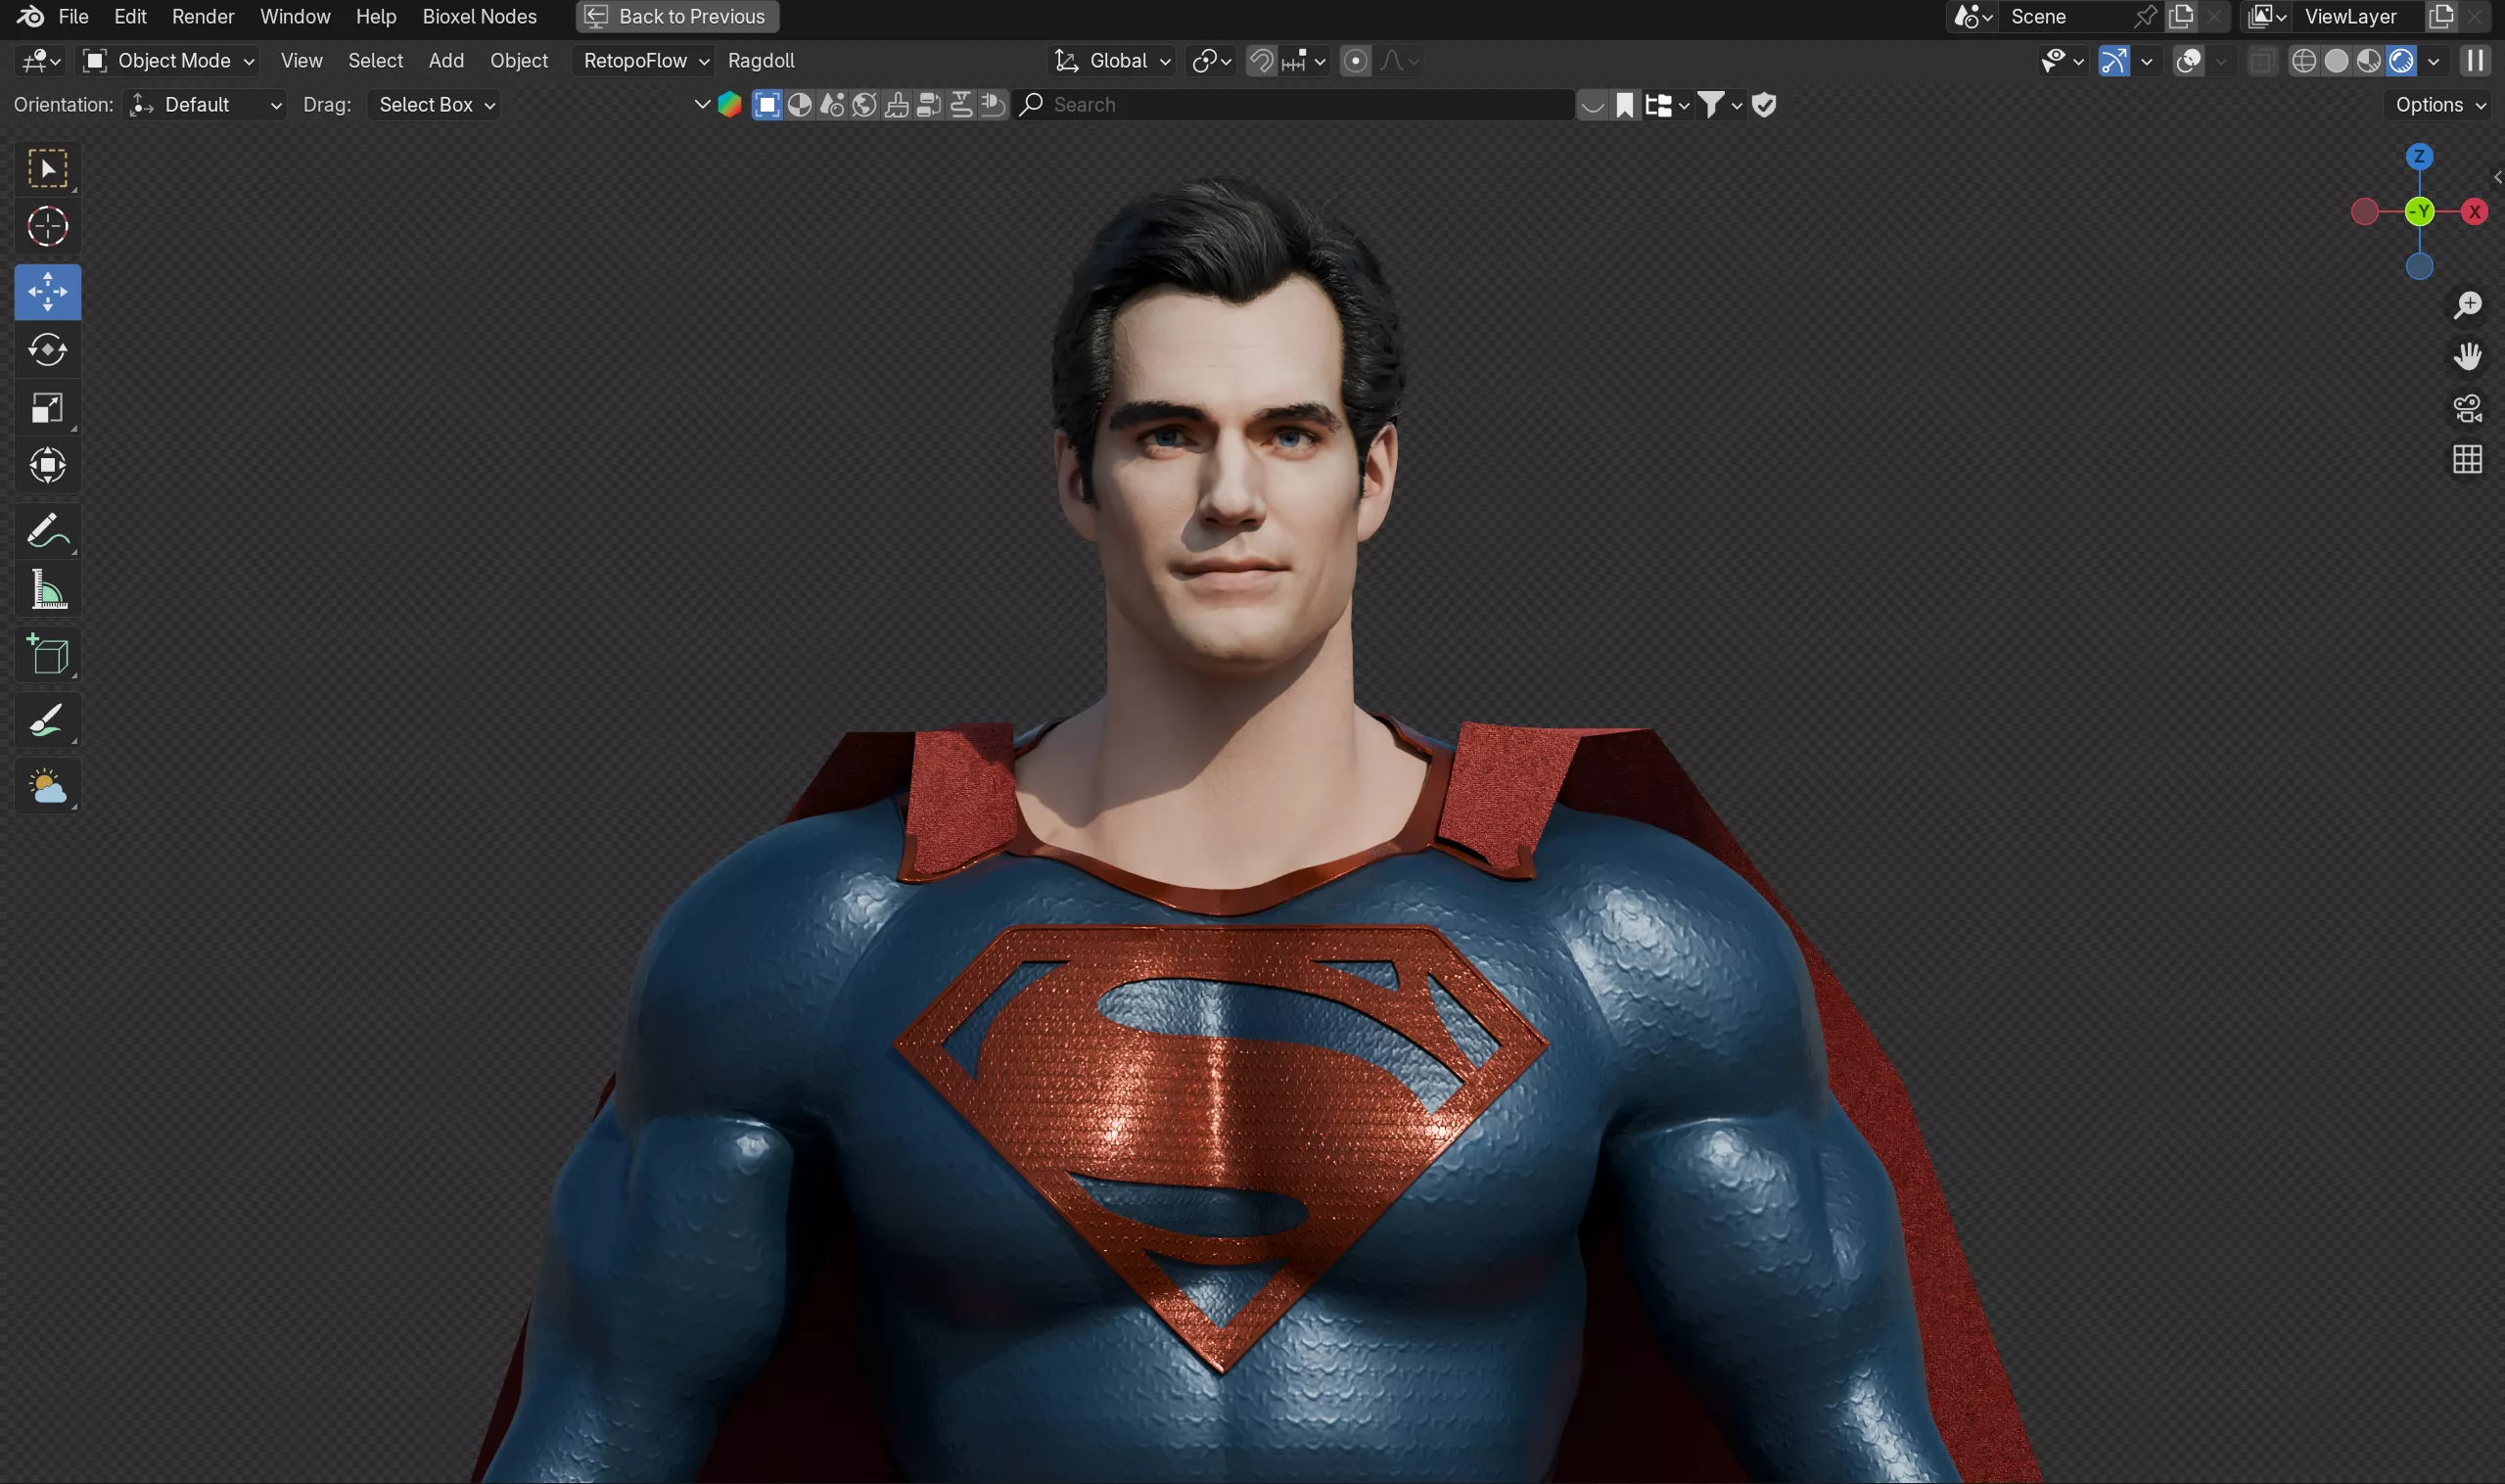Toggle proportional editing button

[1355, 61]
